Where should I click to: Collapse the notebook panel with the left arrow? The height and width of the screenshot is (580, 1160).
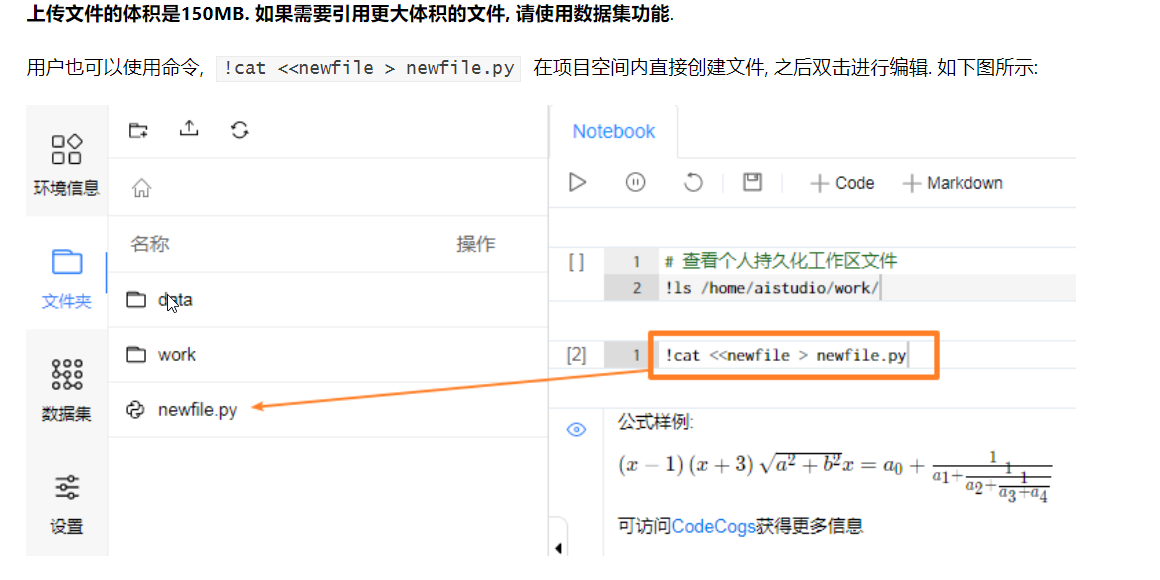(x=558, y=548)
